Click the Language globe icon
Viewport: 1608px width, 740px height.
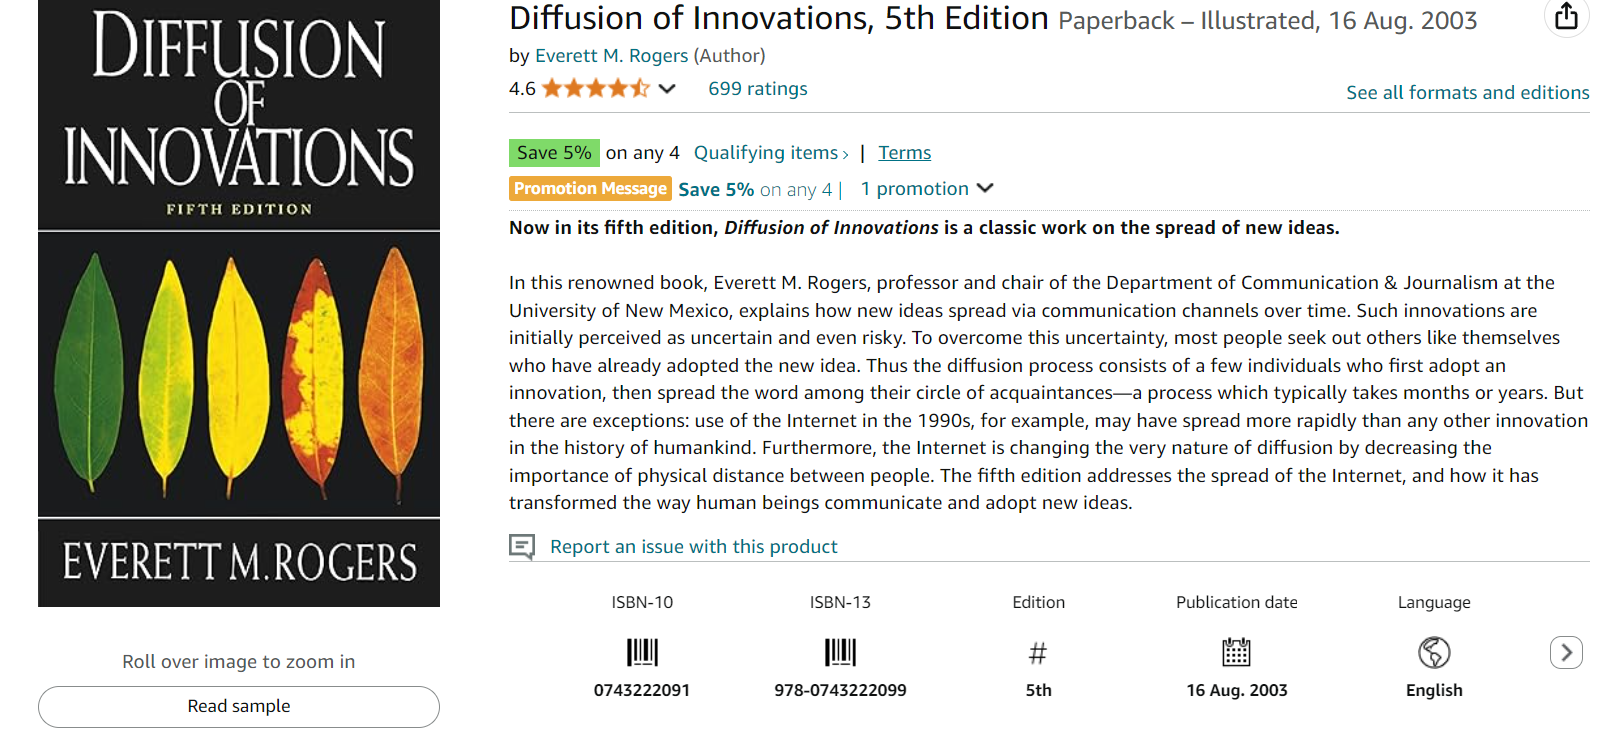1434,653
